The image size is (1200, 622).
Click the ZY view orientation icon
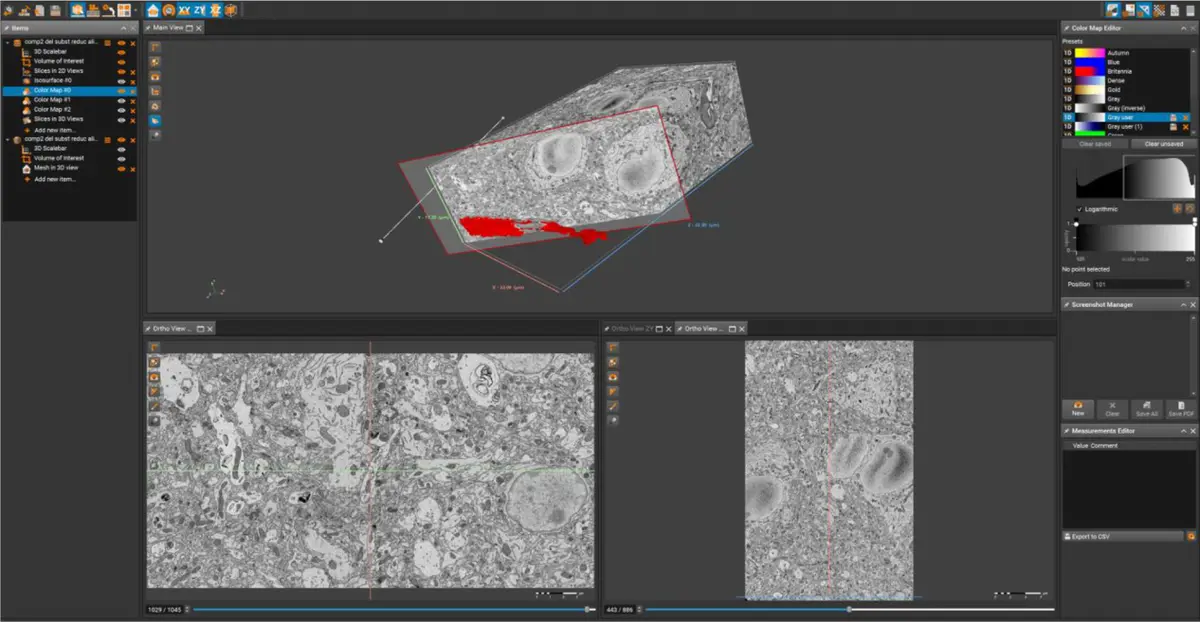(x=200, y=10)
